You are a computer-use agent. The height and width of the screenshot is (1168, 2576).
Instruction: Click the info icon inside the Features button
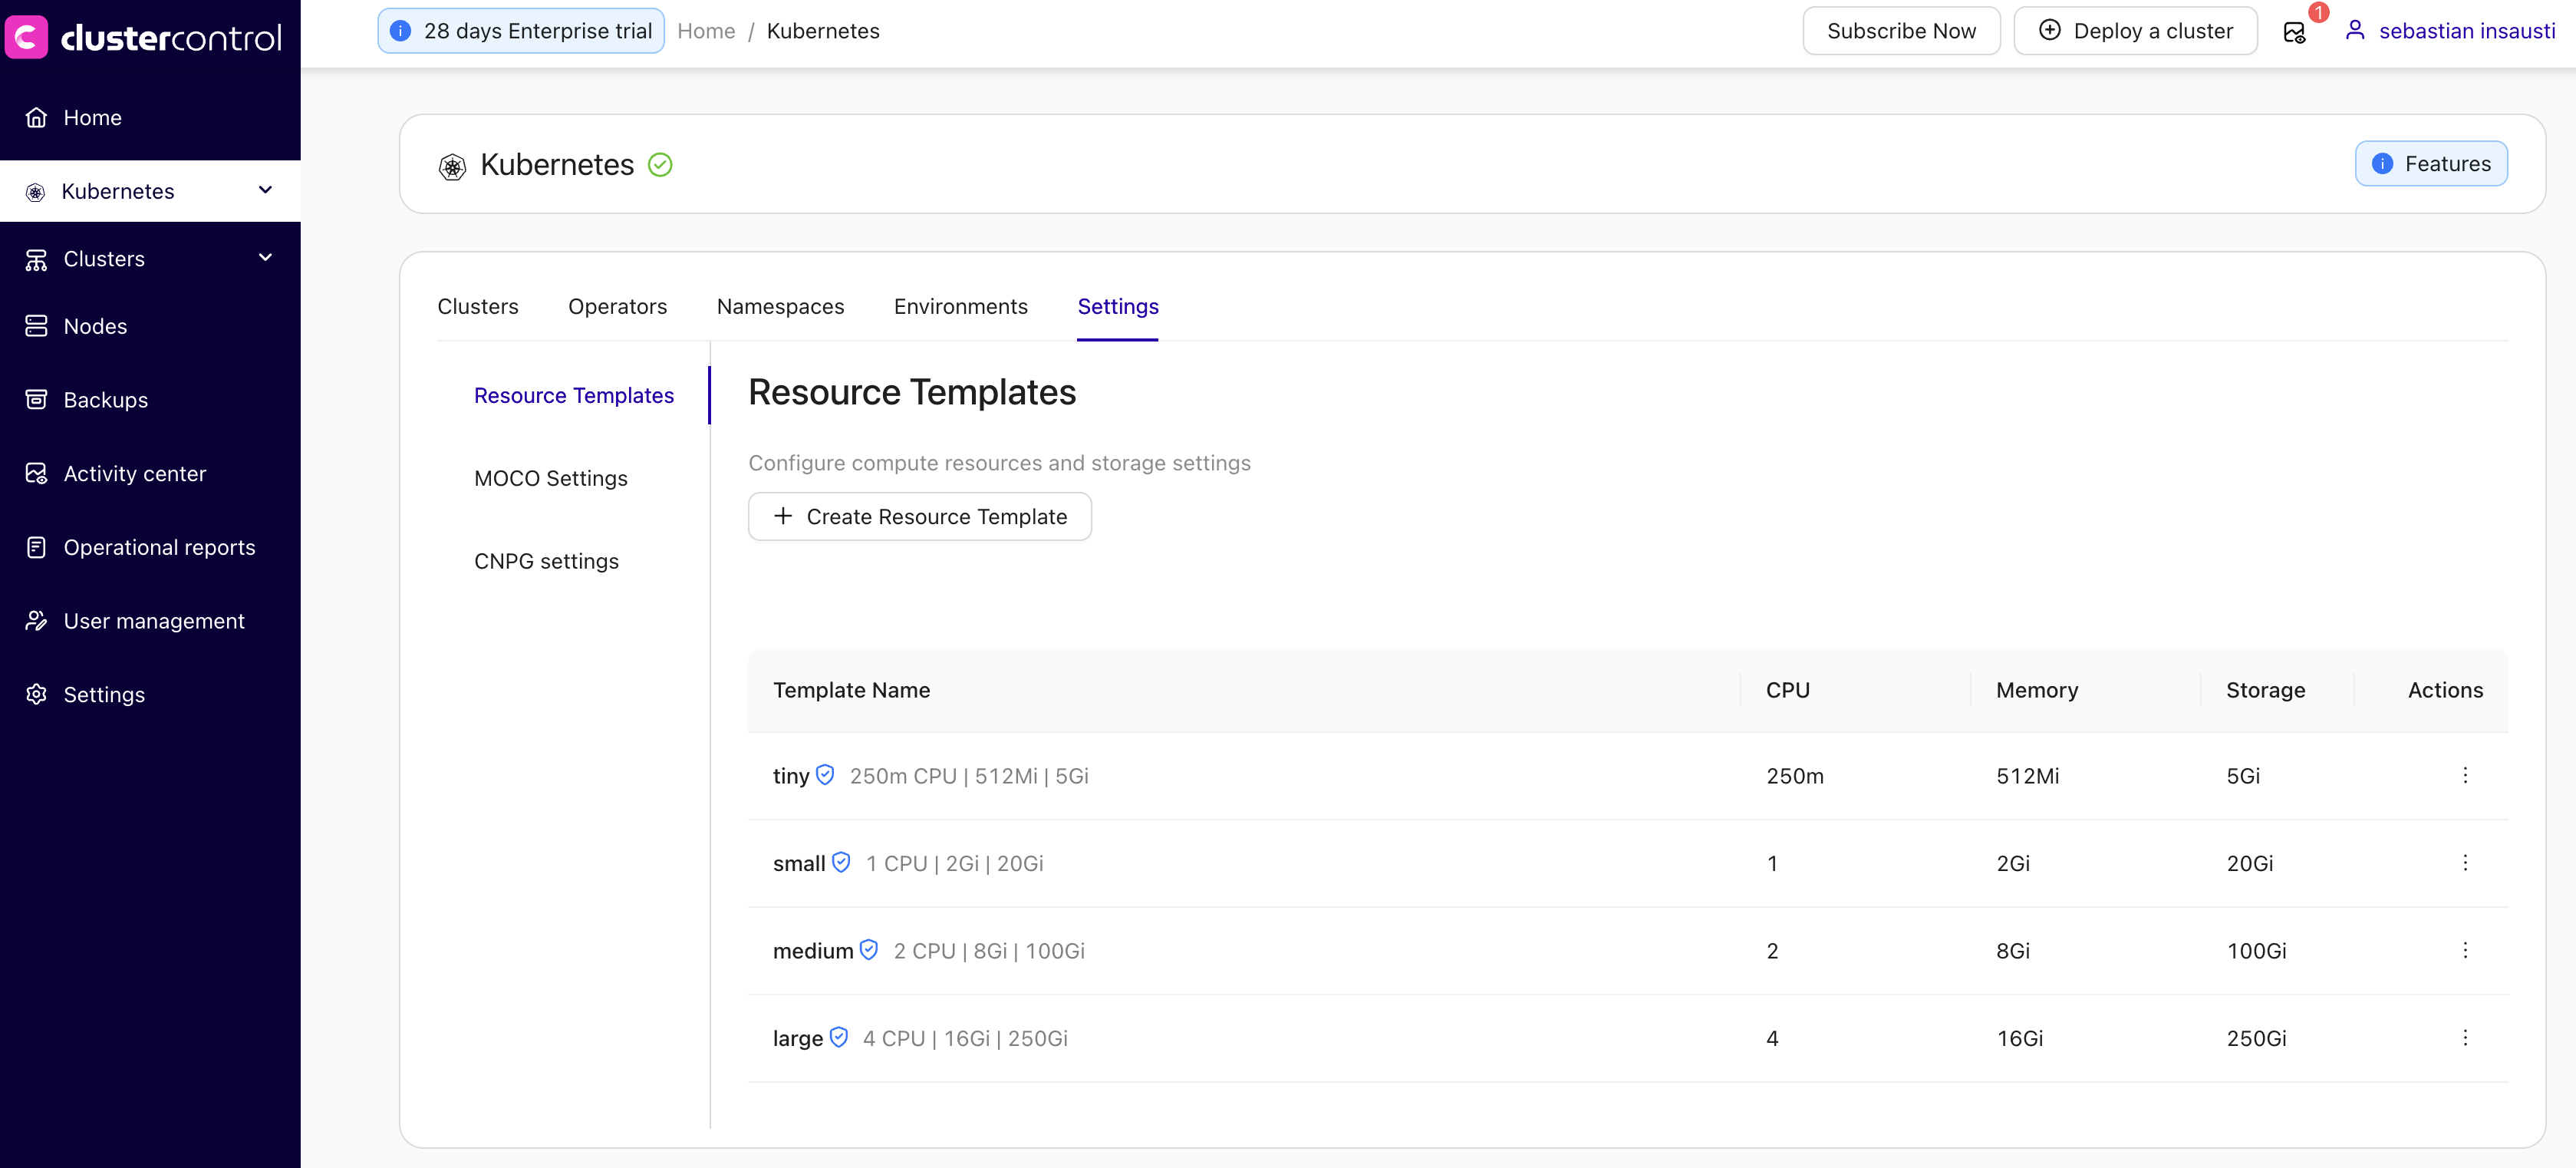pos(2383,163)
